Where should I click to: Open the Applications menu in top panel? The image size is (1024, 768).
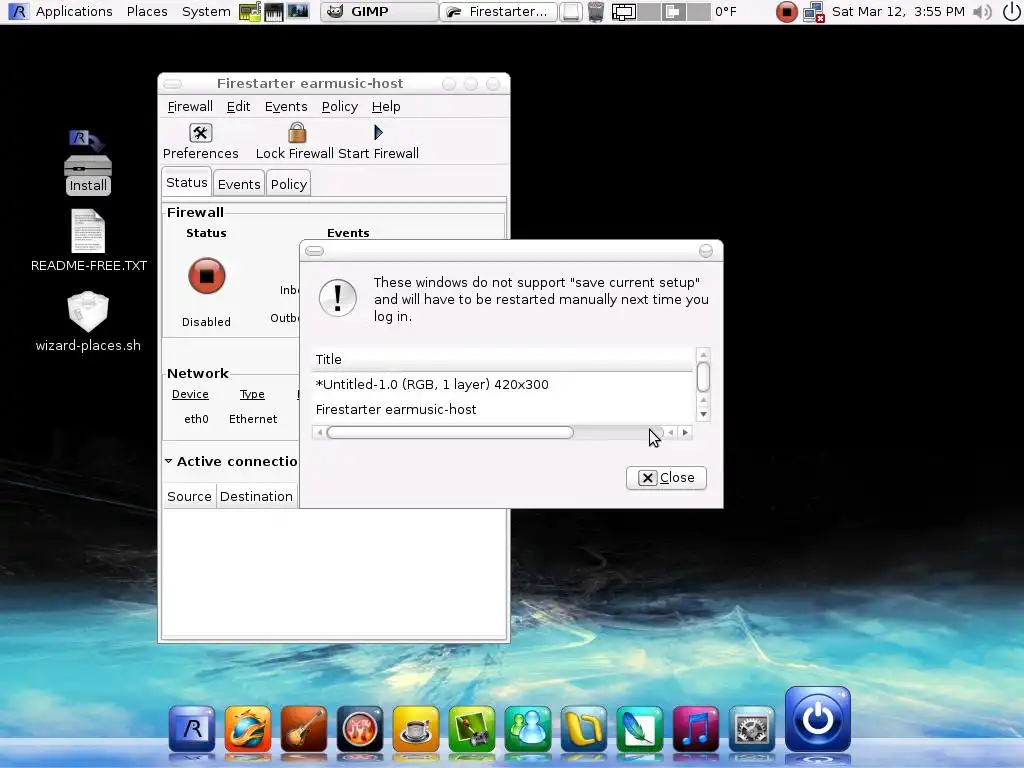click(x=74, y=12)
